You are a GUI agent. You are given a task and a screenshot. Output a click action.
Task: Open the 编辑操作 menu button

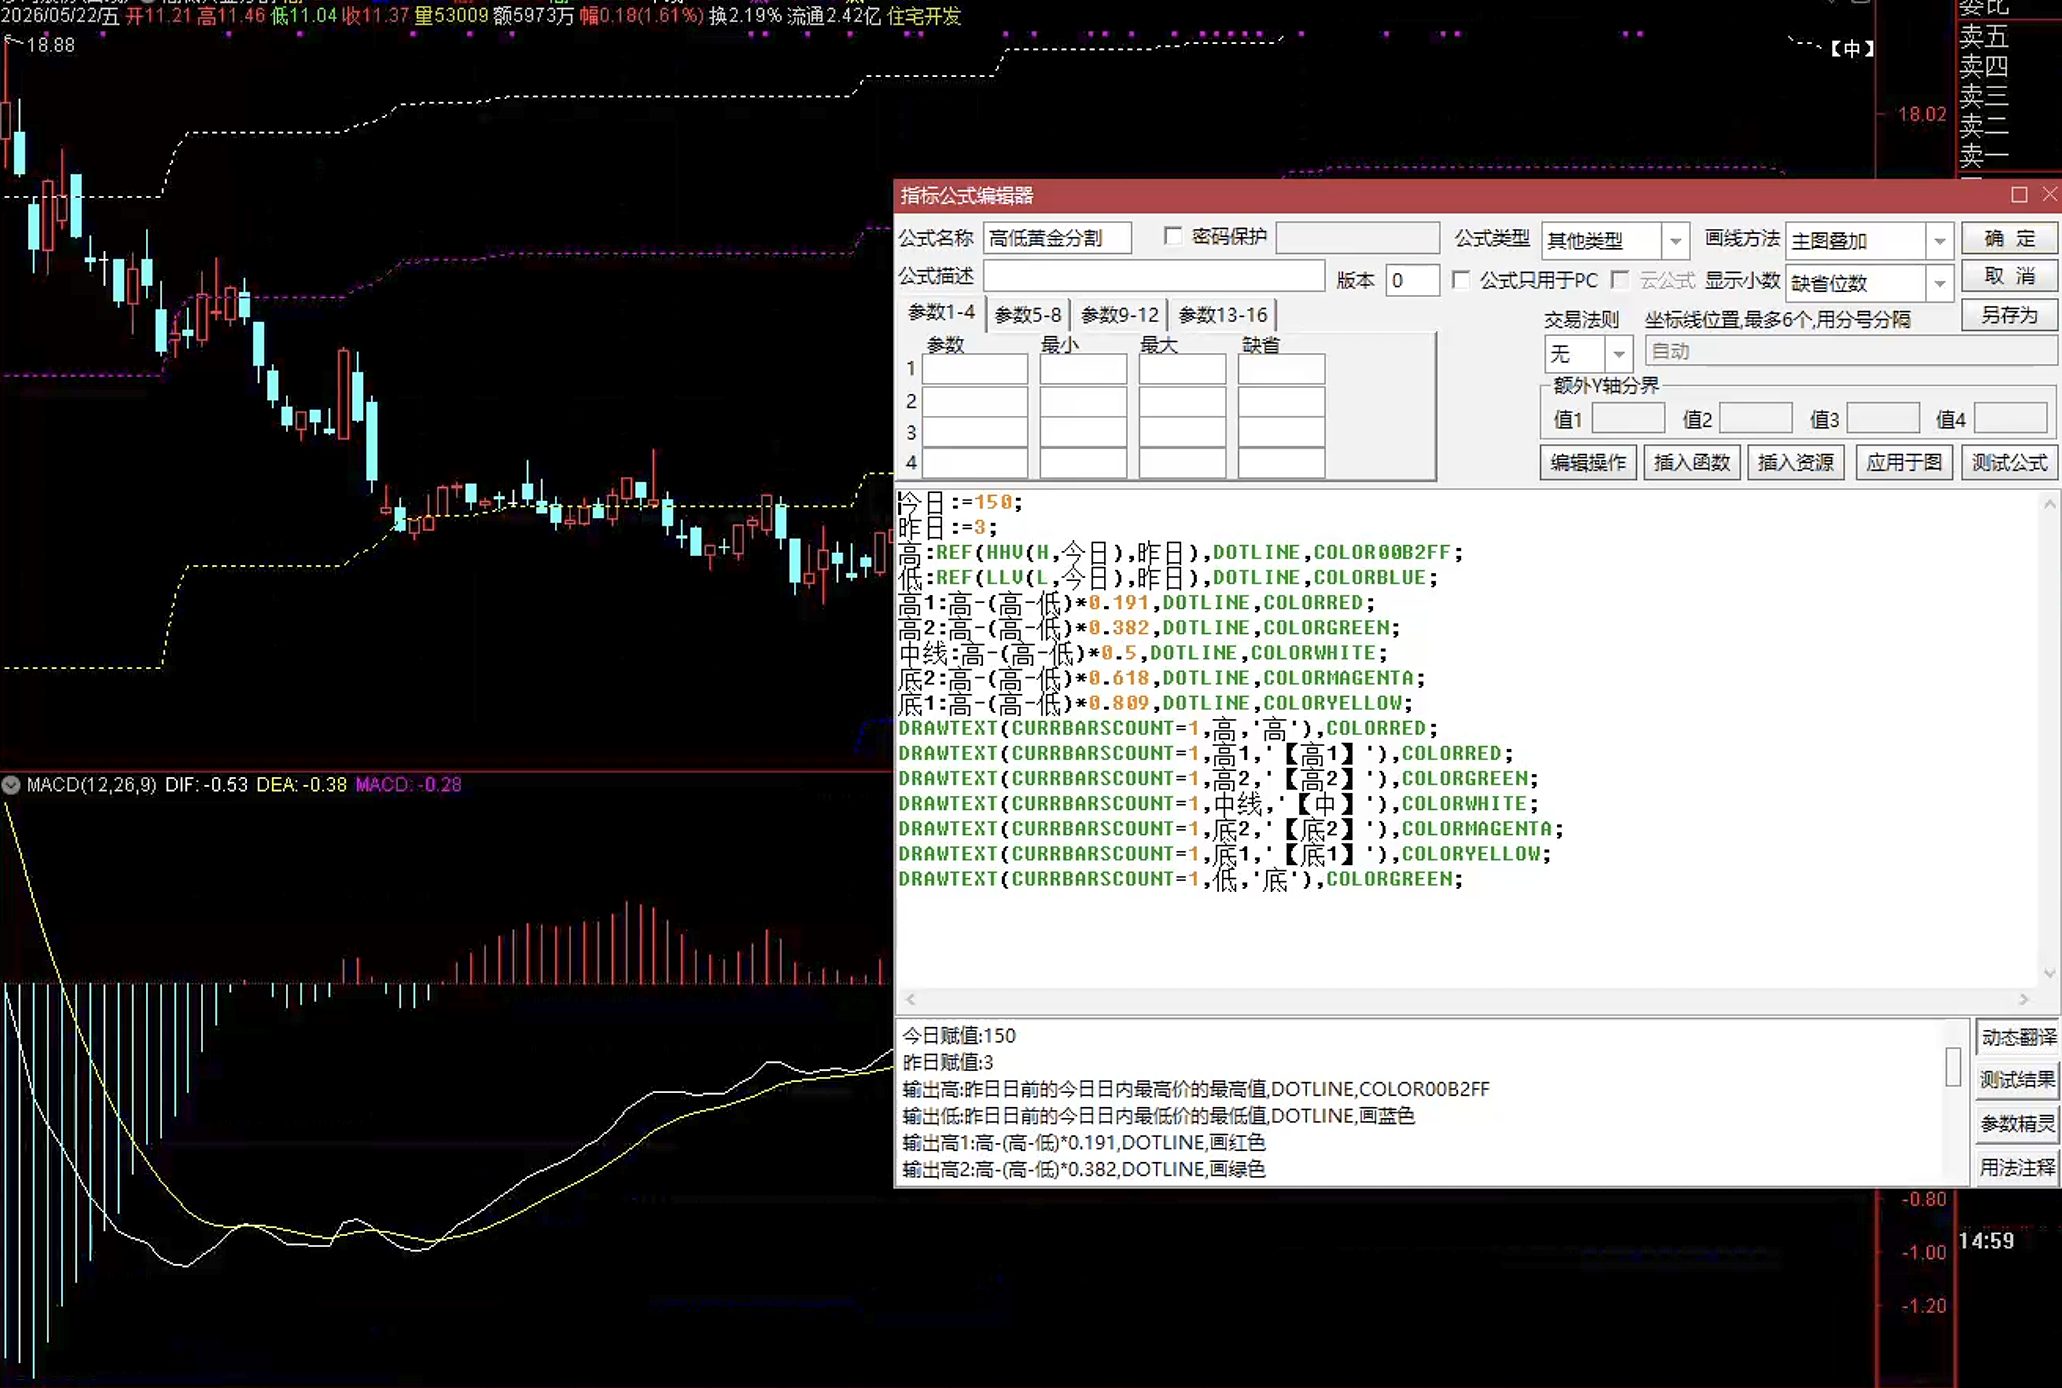[1588, 462]
